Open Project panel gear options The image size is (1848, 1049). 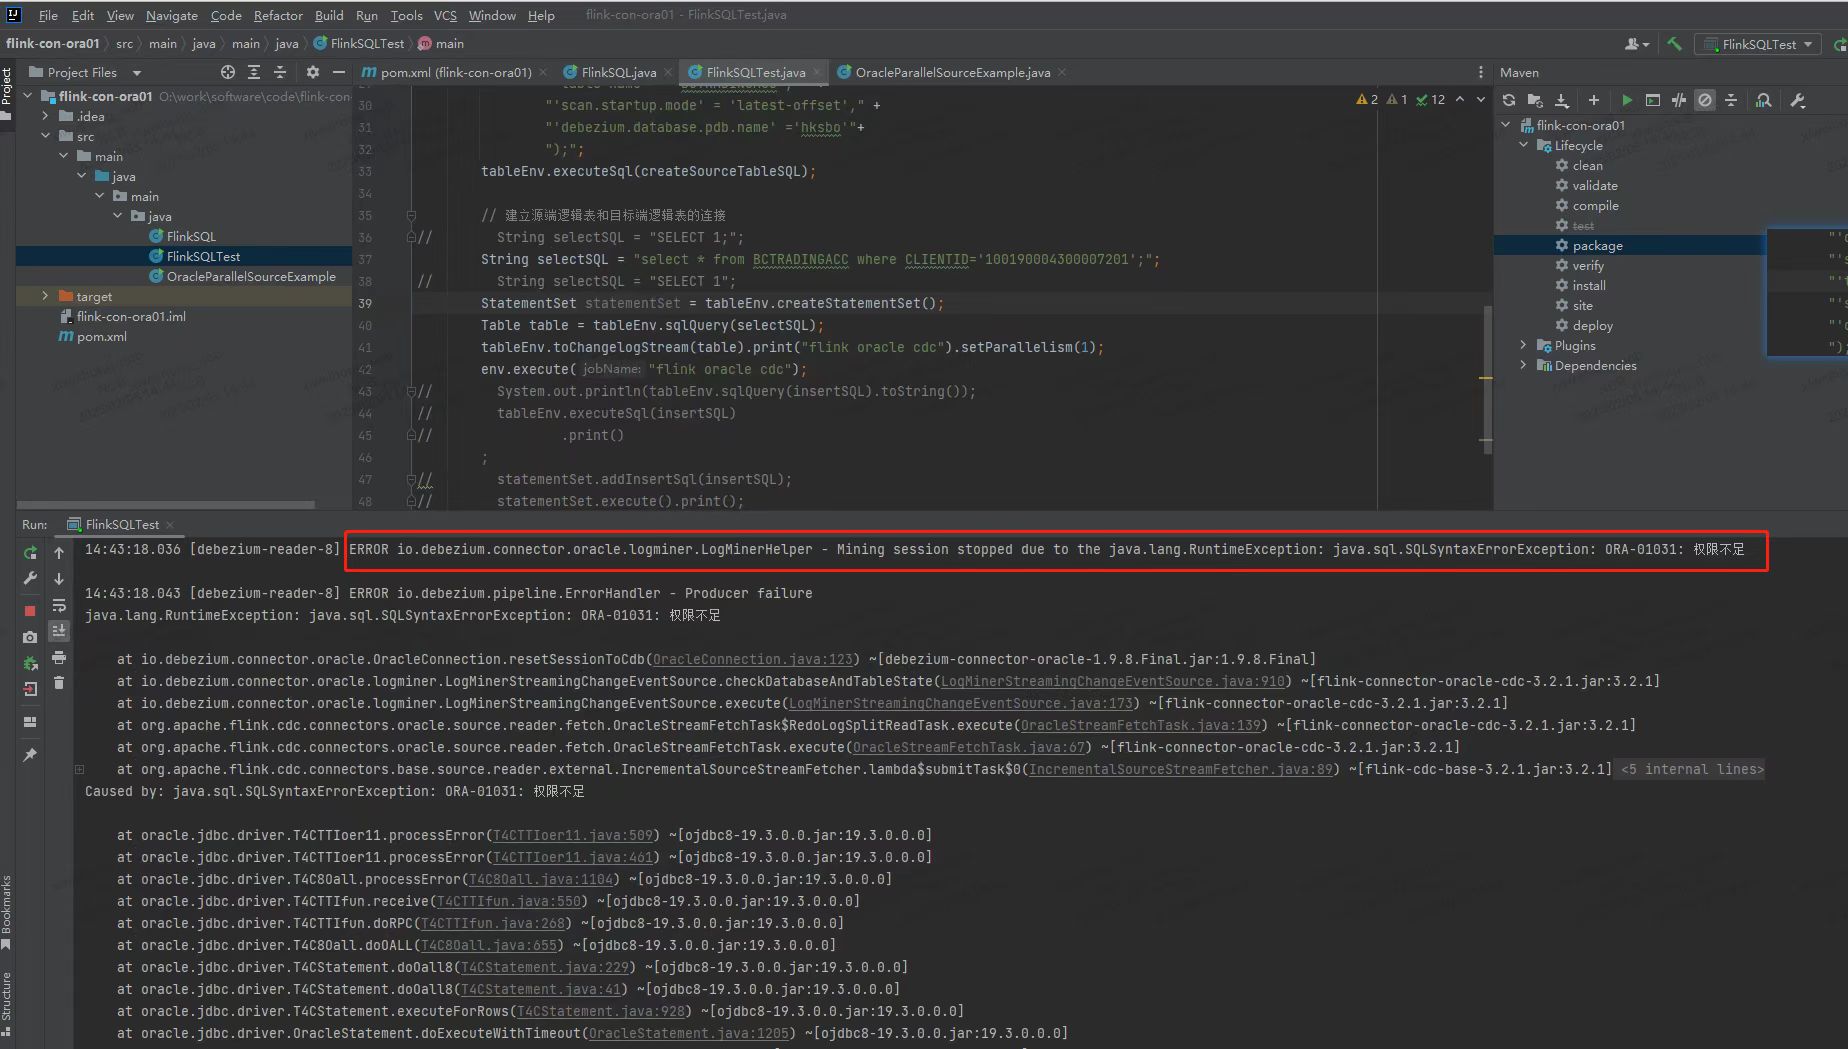pos(313,72)
